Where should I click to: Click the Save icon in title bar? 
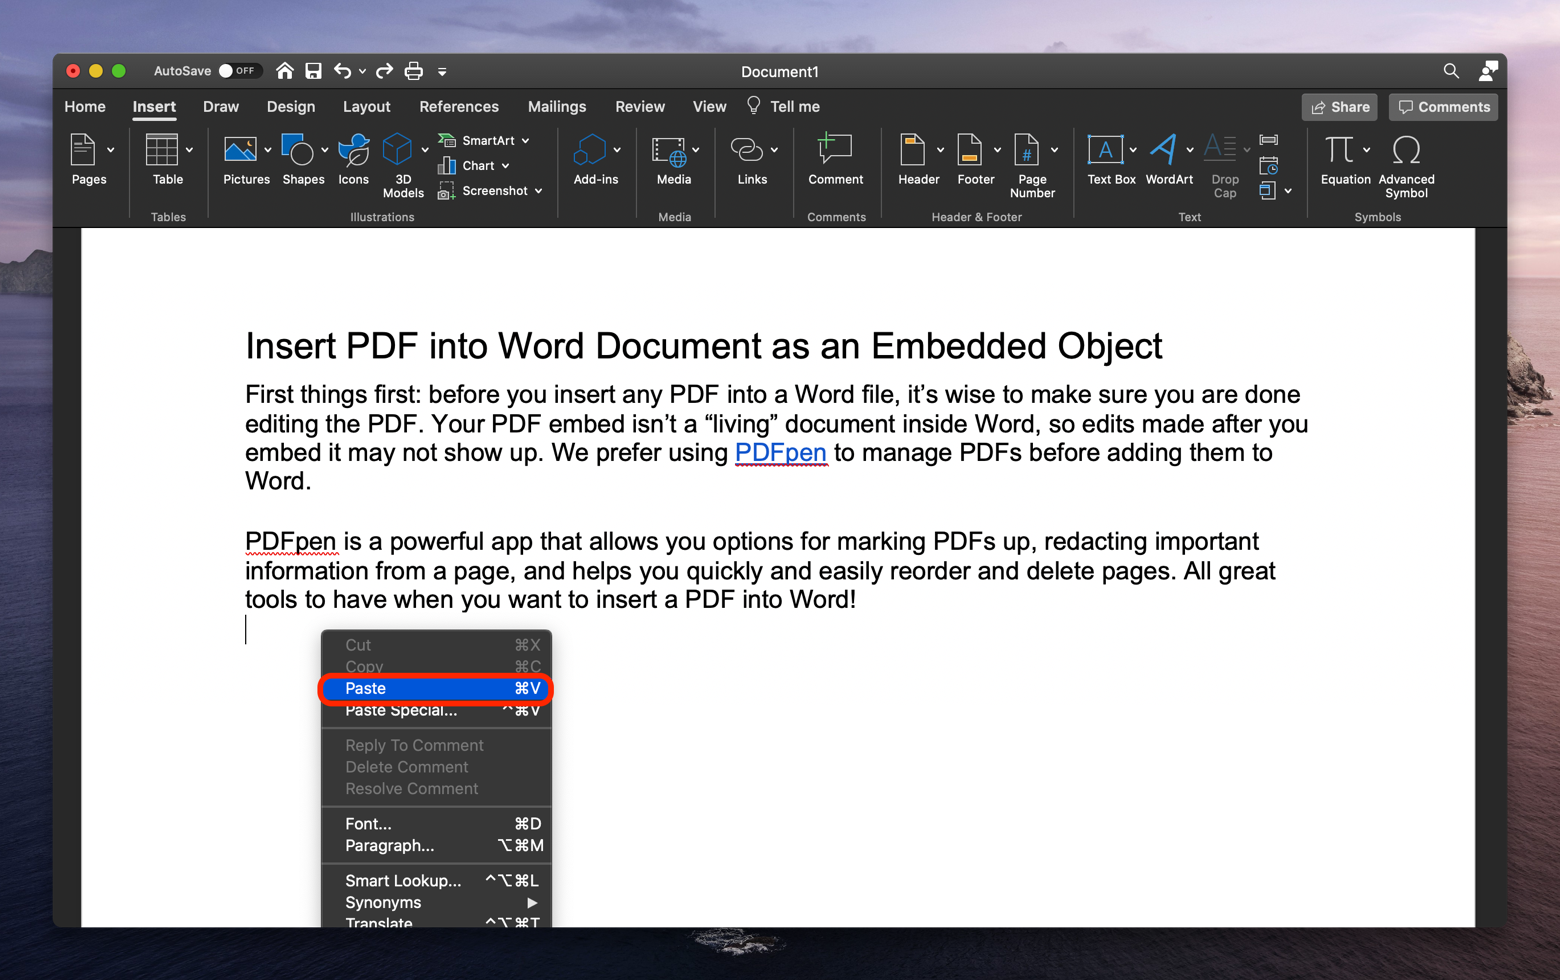[314, 71]
